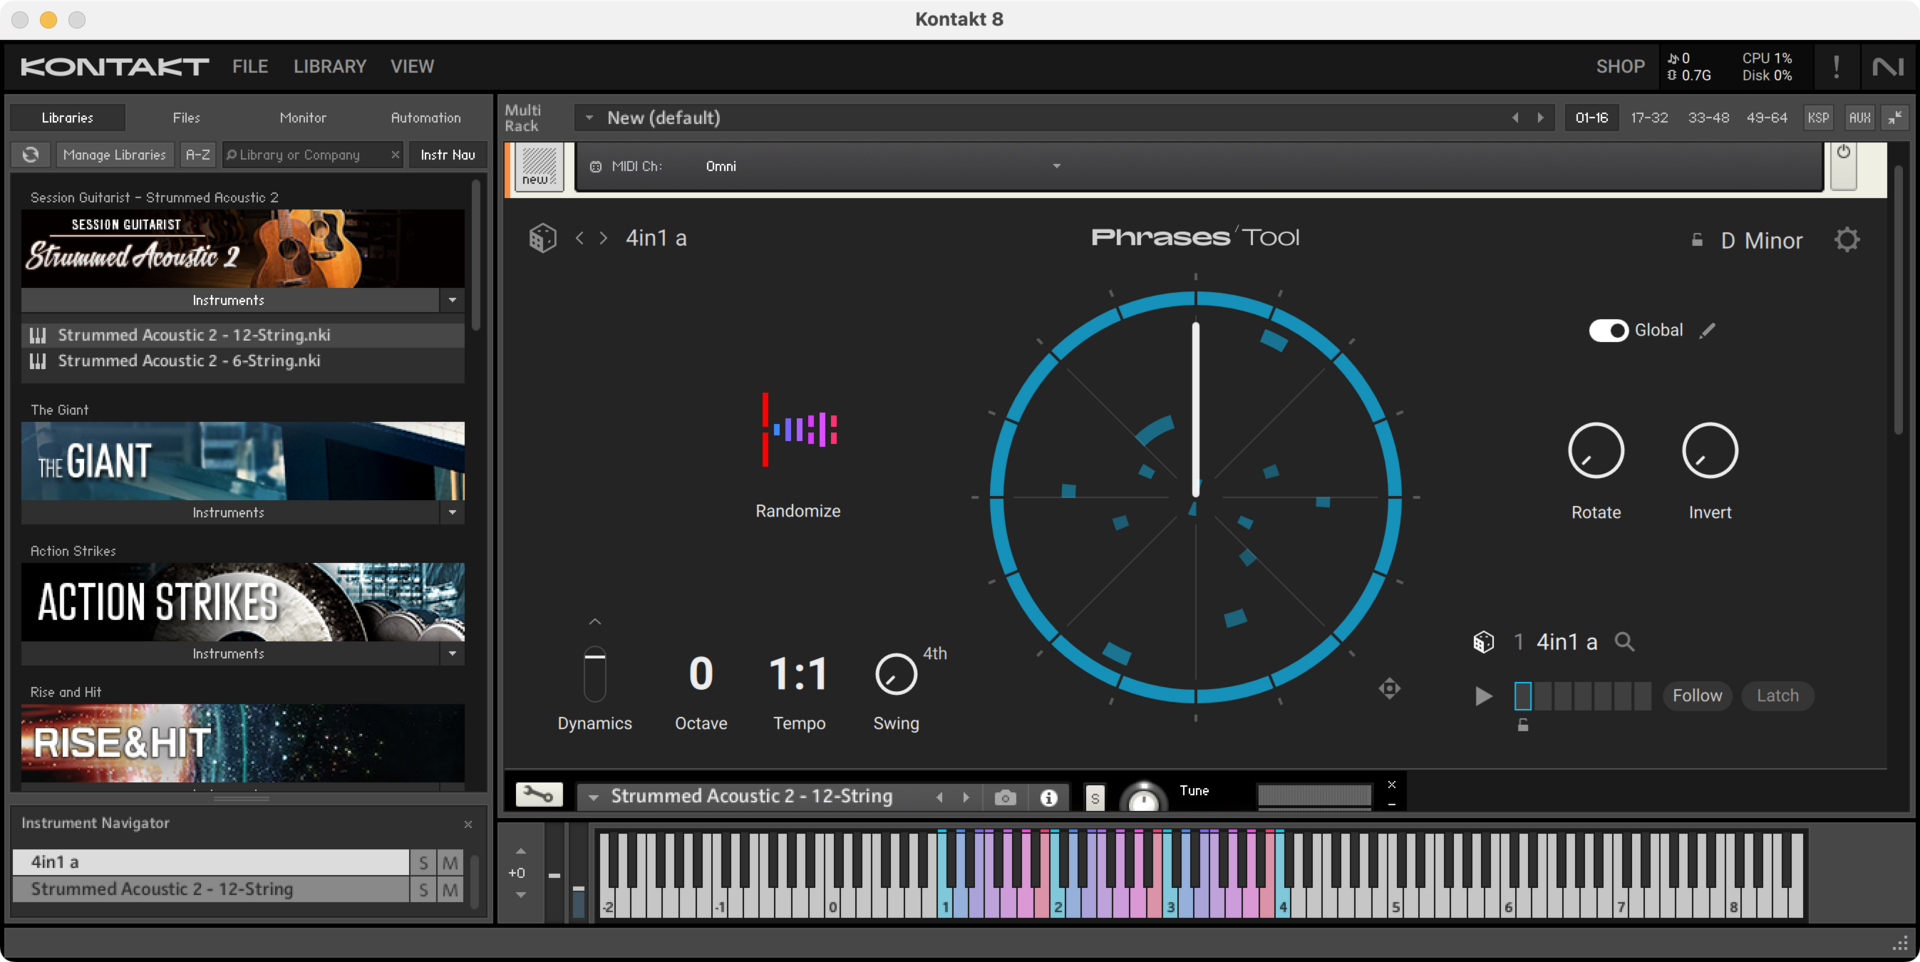
Task: Click the new instrument slot icon
Action: coord(539,166)
